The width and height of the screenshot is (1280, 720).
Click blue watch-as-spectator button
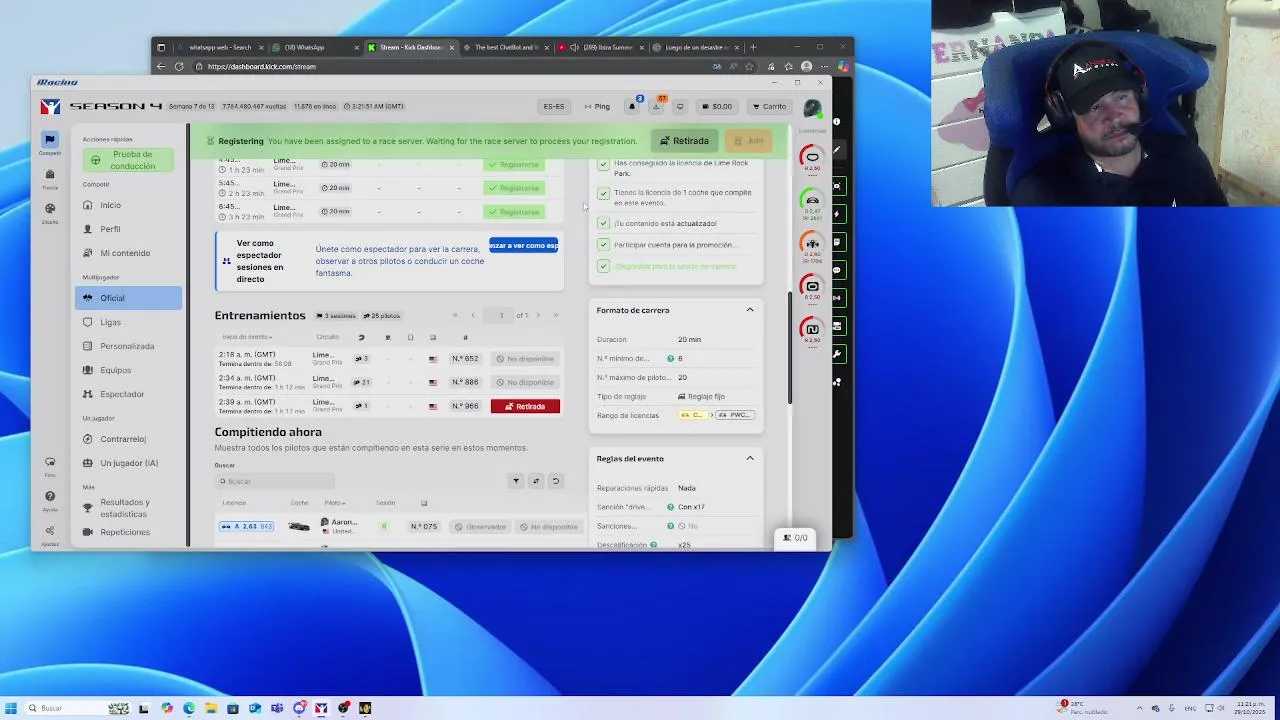(x=523, y=245)
